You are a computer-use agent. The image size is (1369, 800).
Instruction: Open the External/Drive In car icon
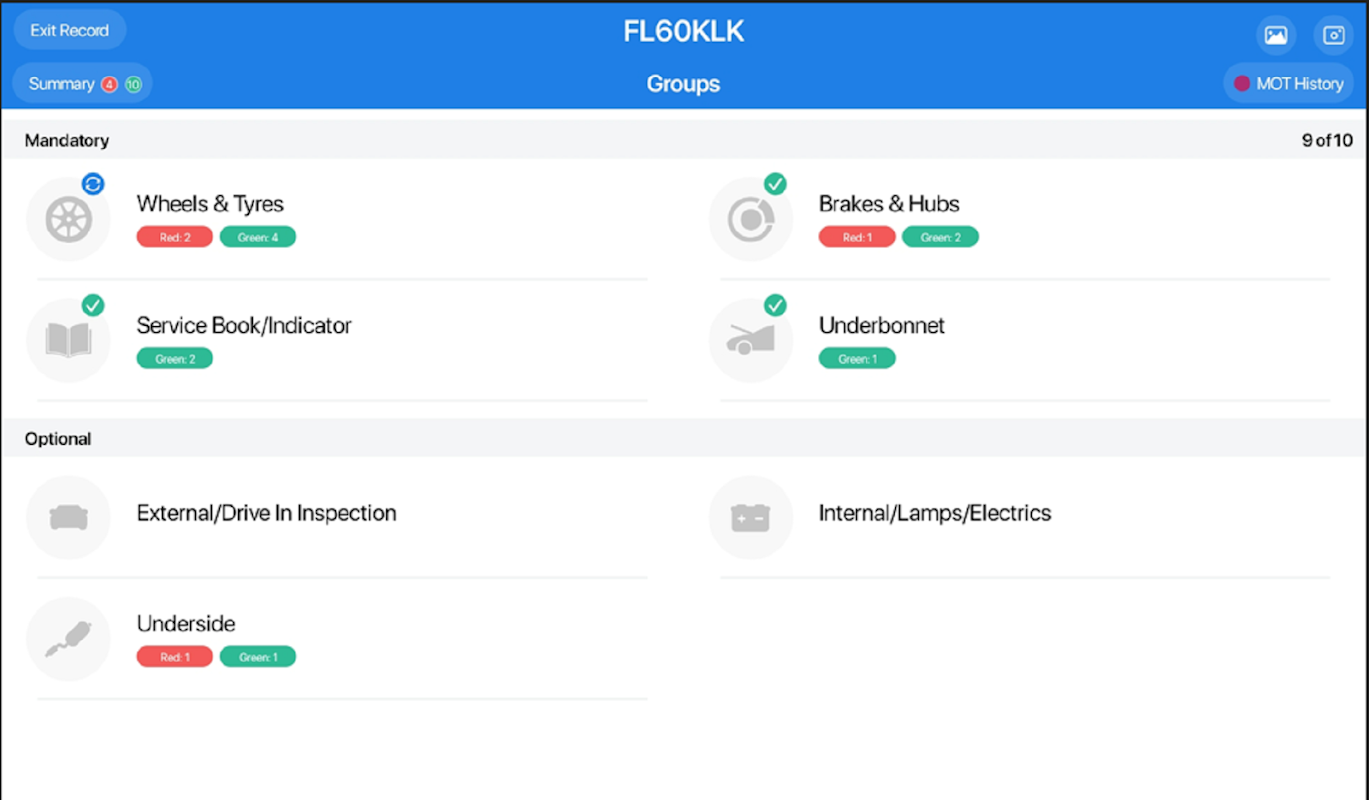[68, 517]
